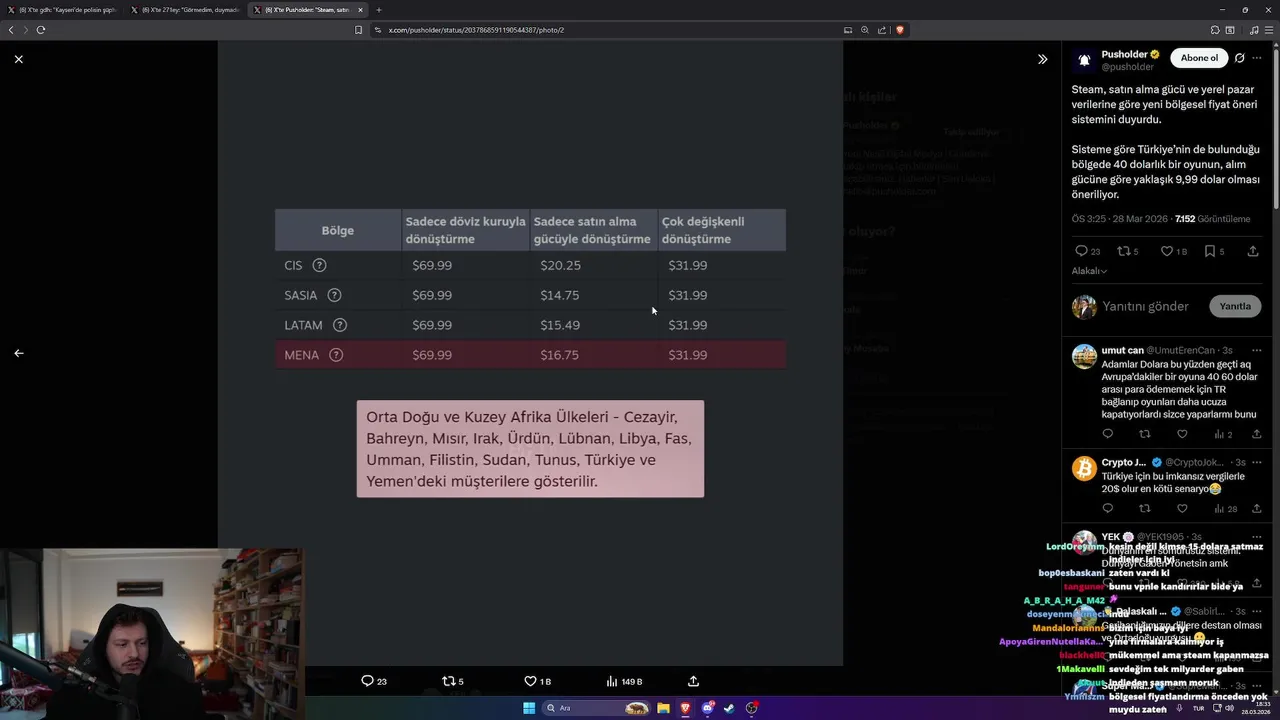Click the address bar URL x.com/pusholder
The height and width of the screenshot is (720, 1280).
click(476, 30)
